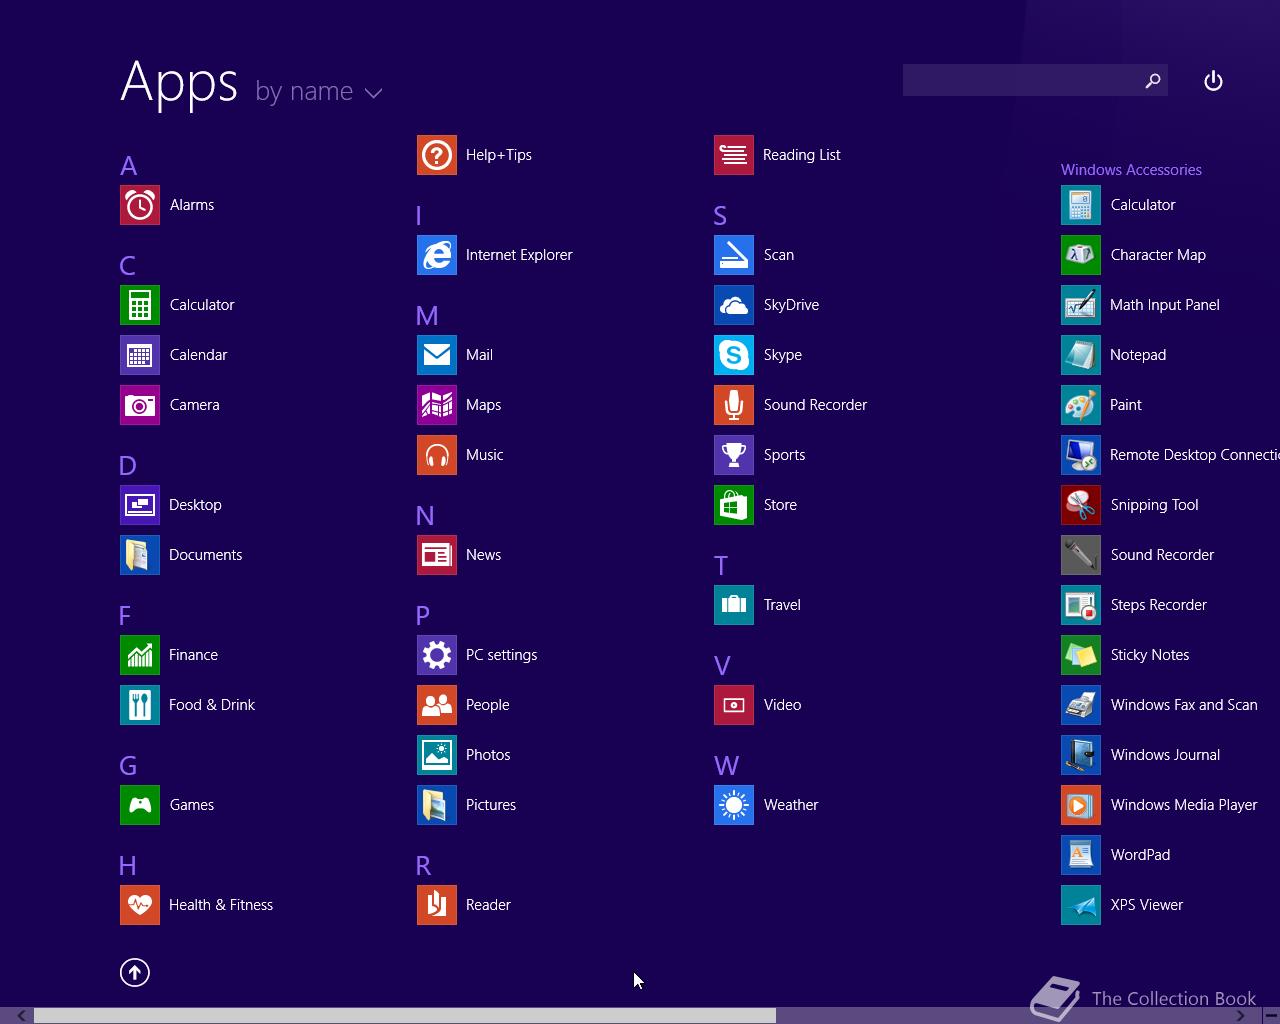Image resolution: width=1280 pixels, height=1024 pixels.
Task: Open the Paint palette icon
Action: pyautogui.click(x=1081, y=405)
